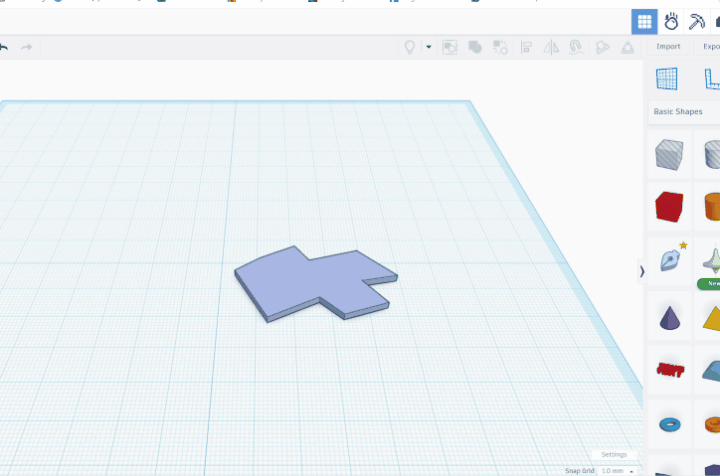Click the Undo arrow
Image resolution: width=720 pixels, height=476 pixels.
coord(4,47)
